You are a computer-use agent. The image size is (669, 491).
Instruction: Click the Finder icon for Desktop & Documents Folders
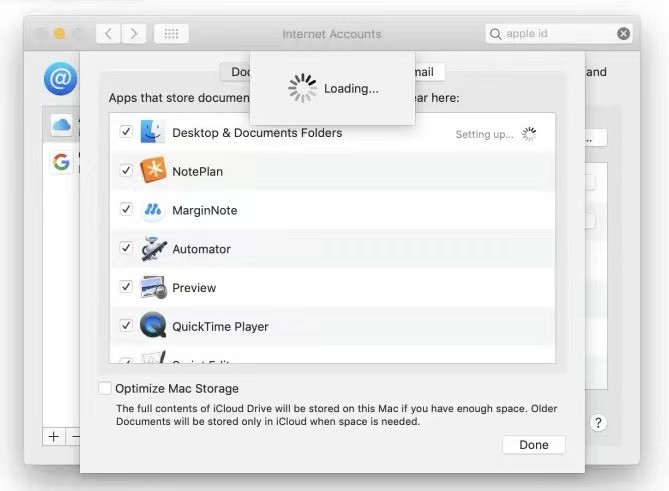152,132
